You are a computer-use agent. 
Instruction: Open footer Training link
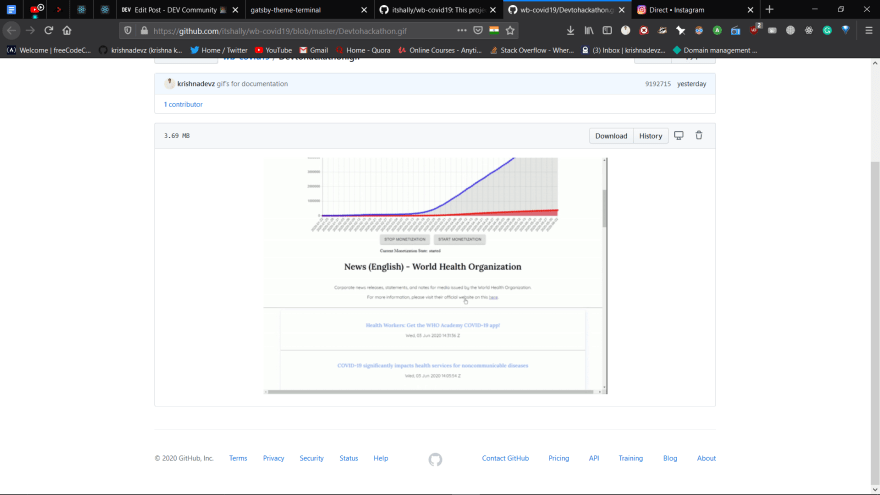pos(630,458)
